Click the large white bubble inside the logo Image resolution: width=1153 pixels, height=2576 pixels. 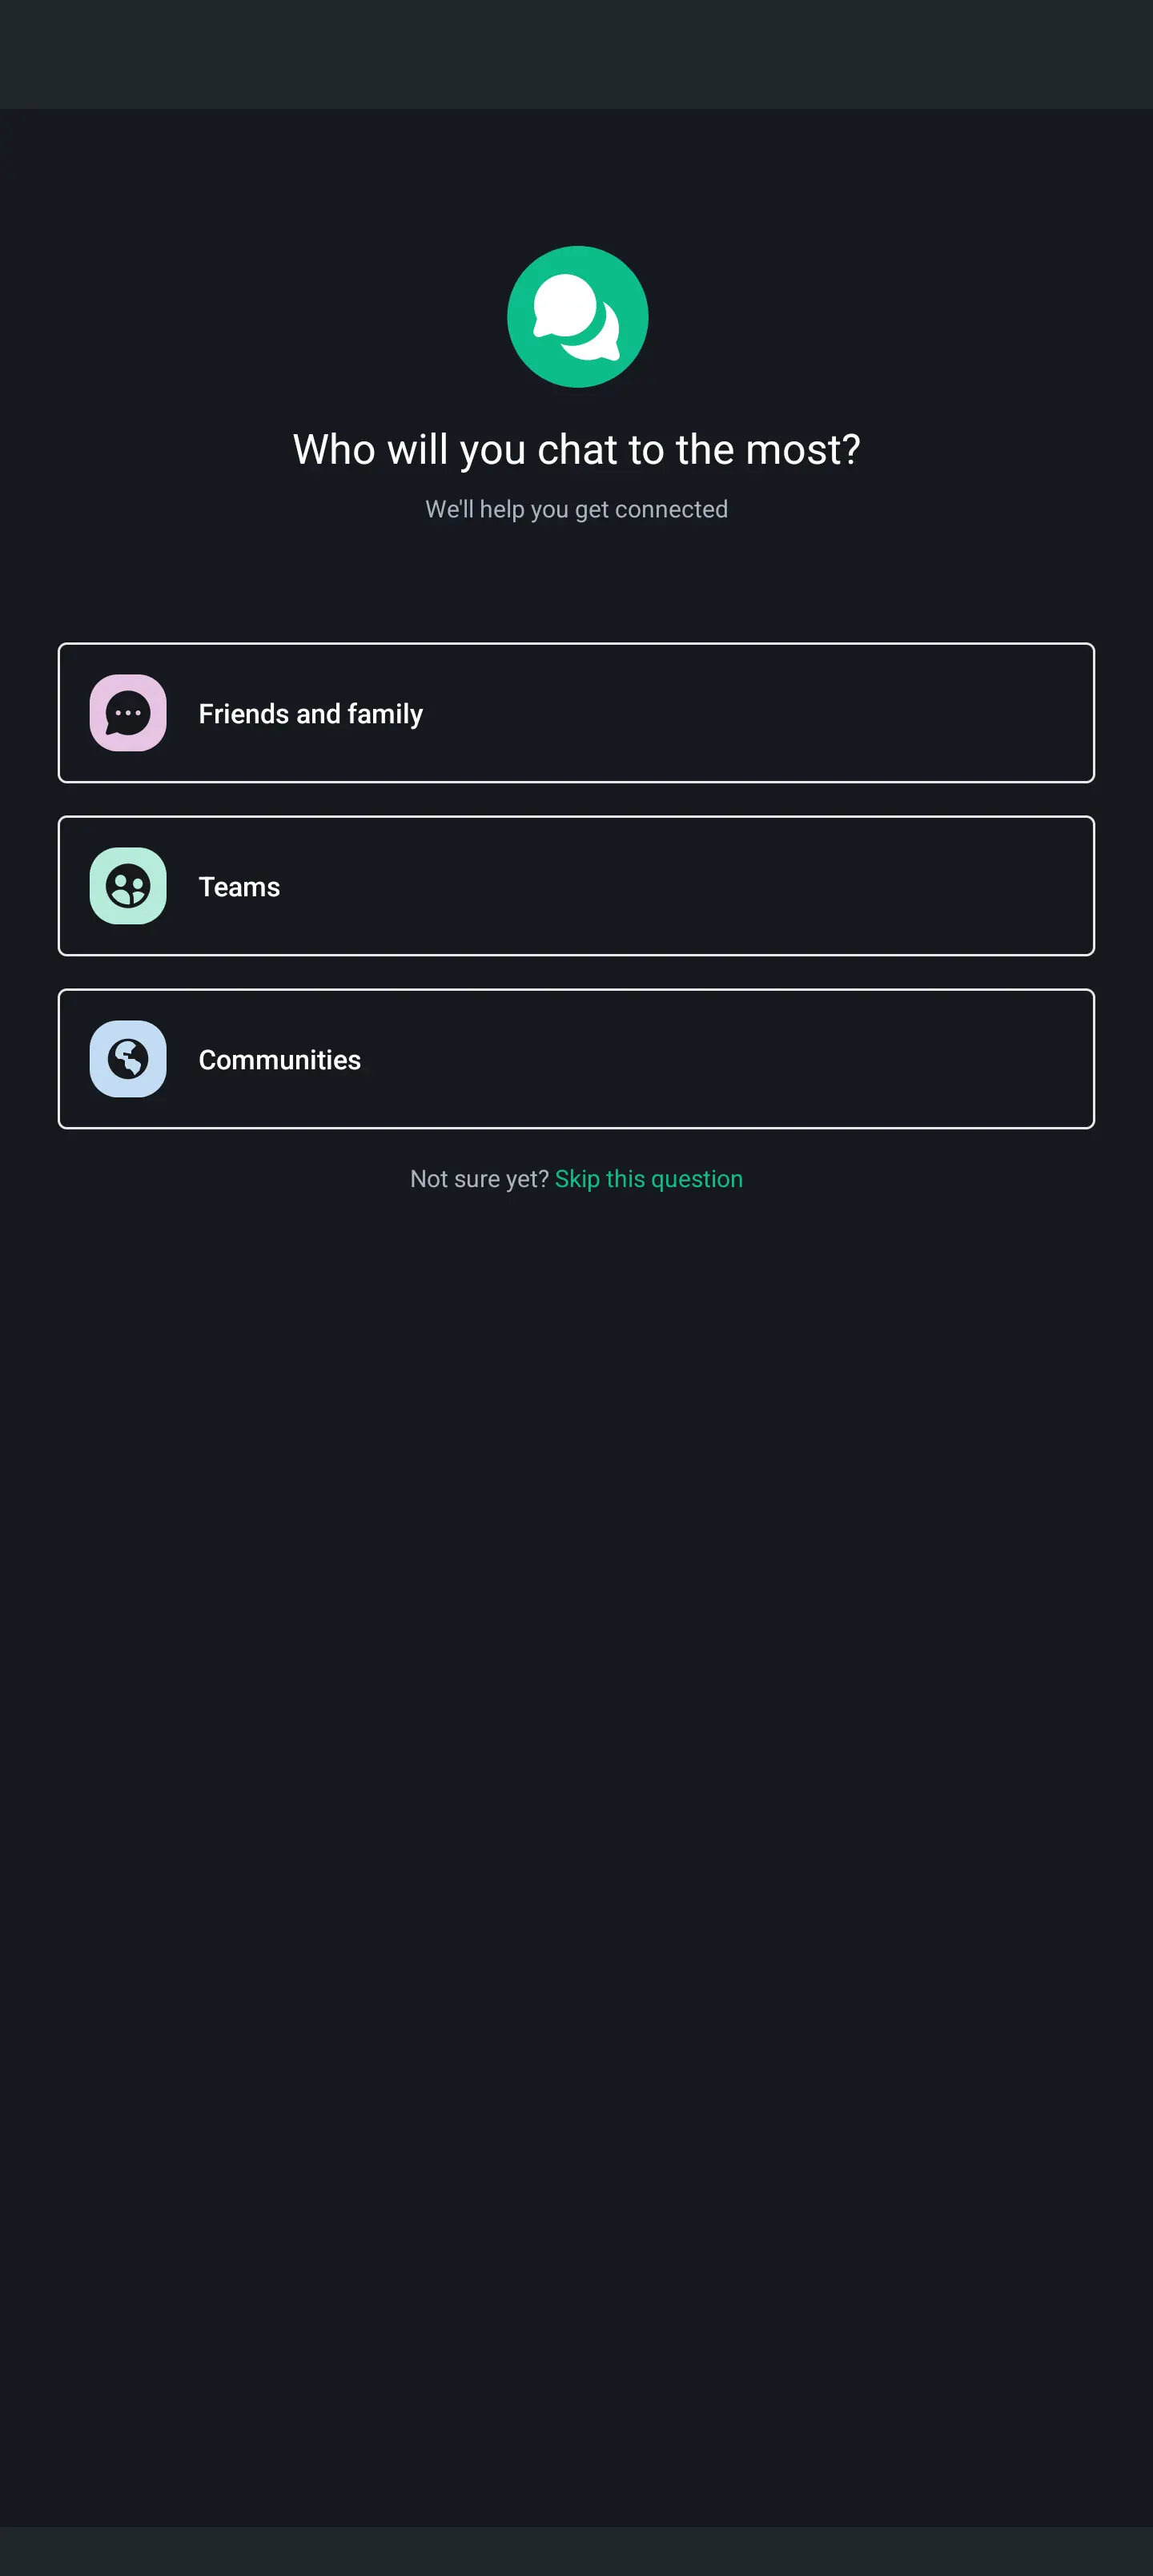pos(565,306)
